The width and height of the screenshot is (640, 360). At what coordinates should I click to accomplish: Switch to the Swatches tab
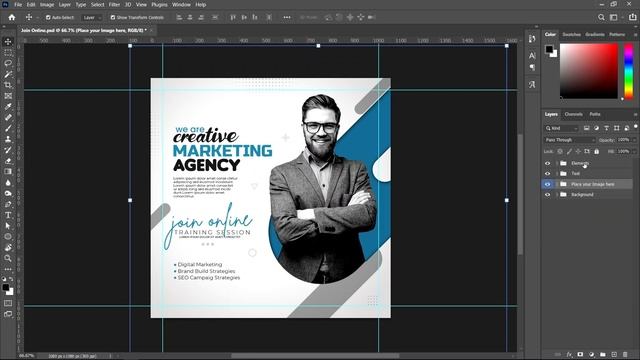(571, 35)
